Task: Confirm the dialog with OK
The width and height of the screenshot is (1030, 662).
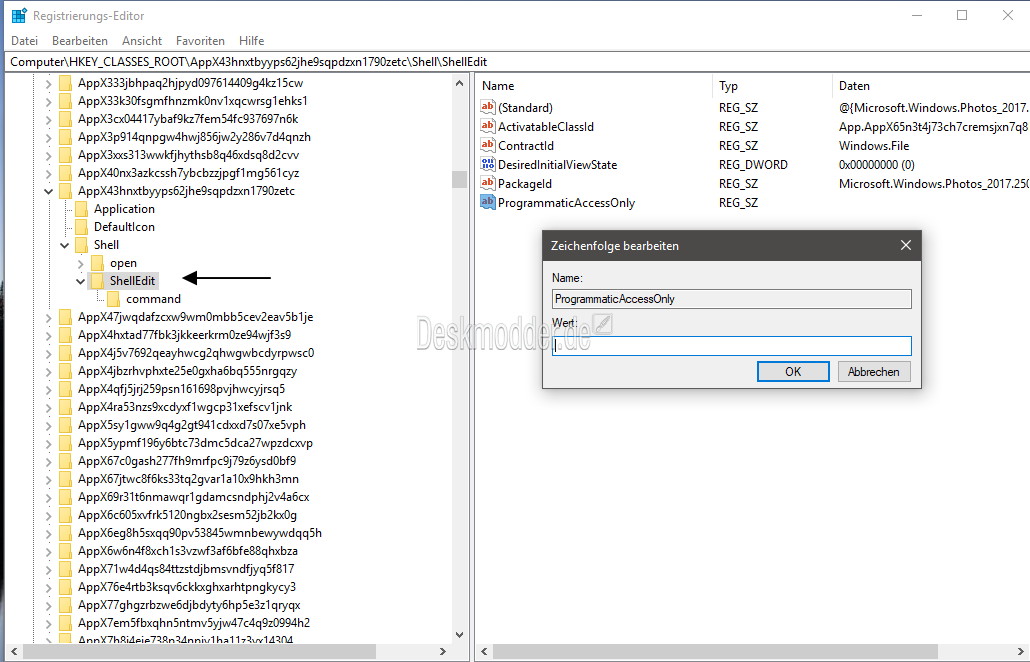Action: click(x=793, y=371)
